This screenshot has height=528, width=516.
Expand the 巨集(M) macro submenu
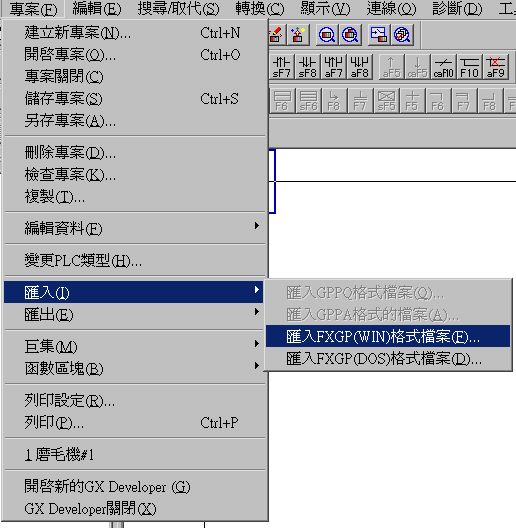[135, 346]
